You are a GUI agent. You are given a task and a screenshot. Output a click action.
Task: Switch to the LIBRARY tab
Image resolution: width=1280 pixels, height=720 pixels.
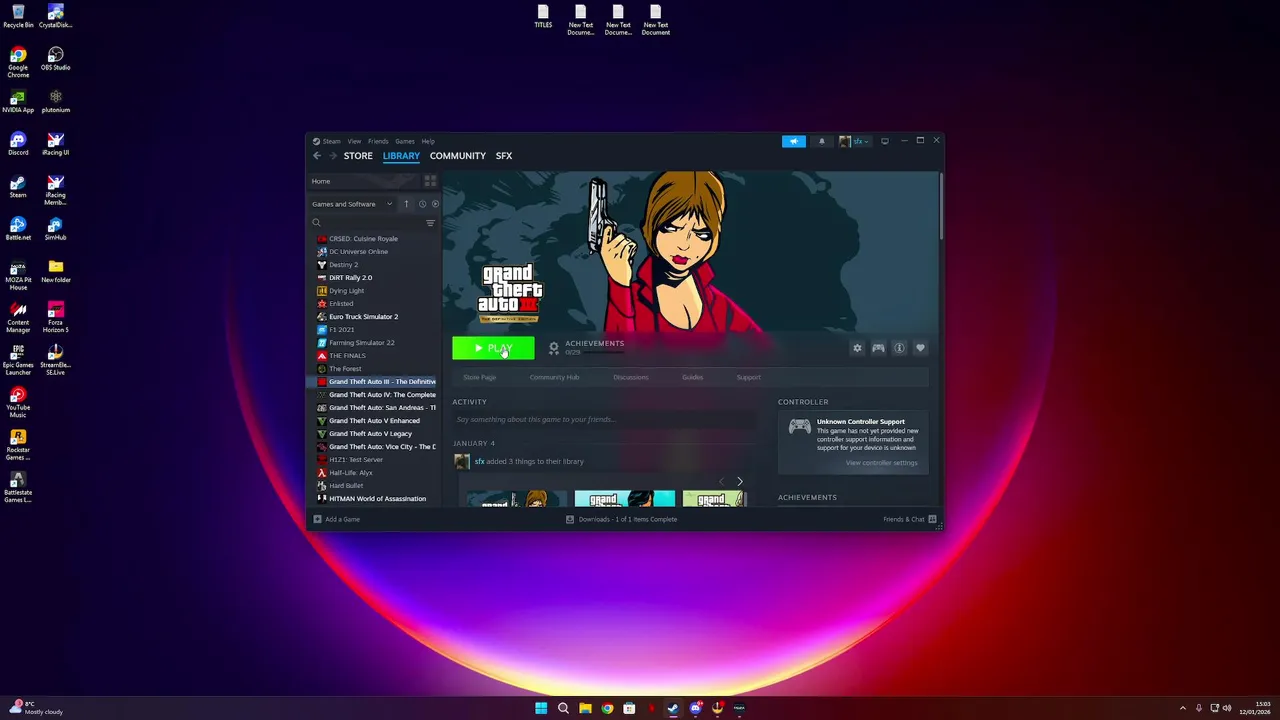click(401, 156)
